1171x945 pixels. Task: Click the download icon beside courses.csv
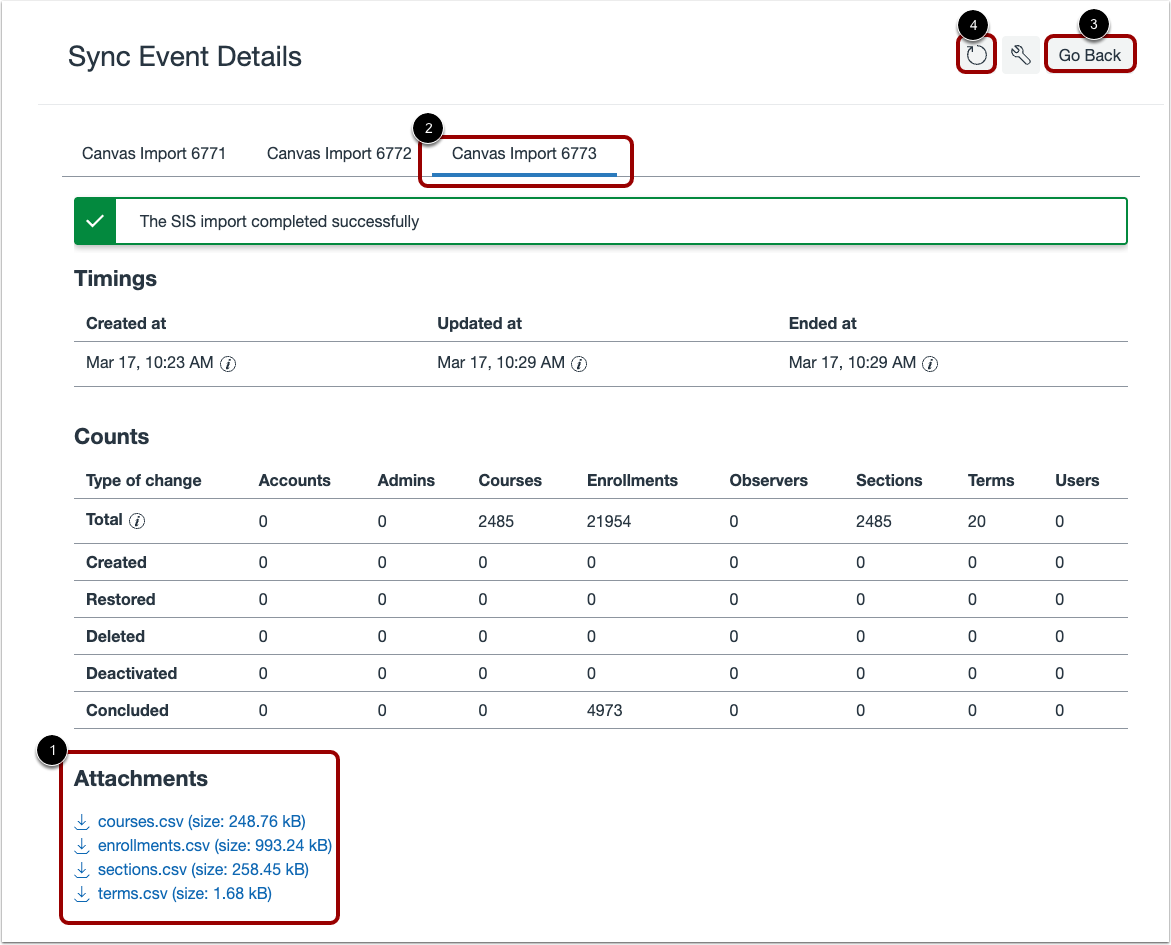click(x=82, y=821)
